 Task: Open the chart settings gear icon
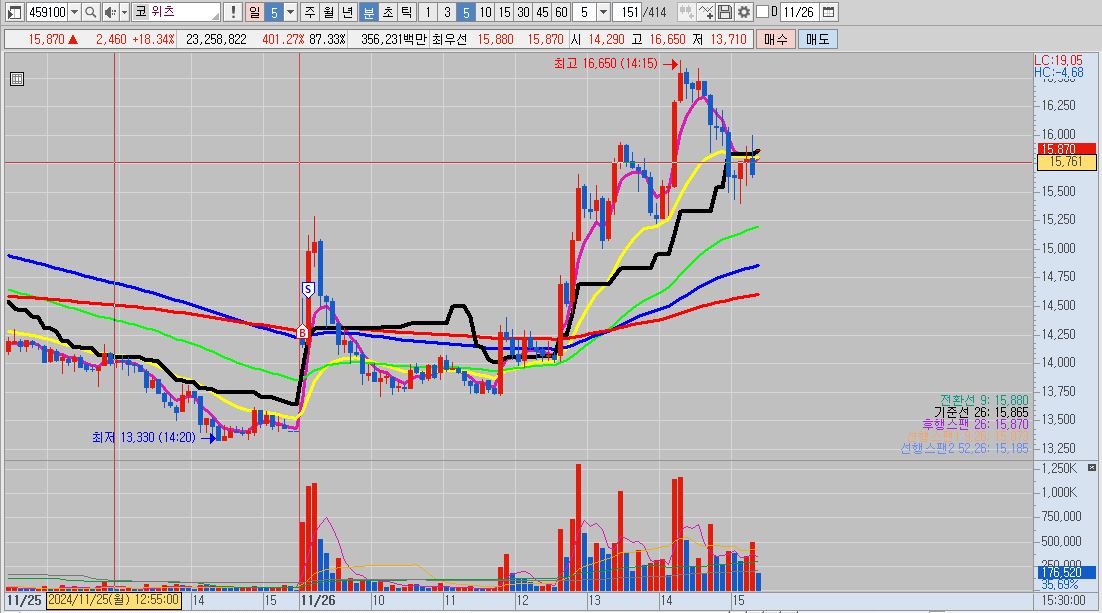click(744, 12)
